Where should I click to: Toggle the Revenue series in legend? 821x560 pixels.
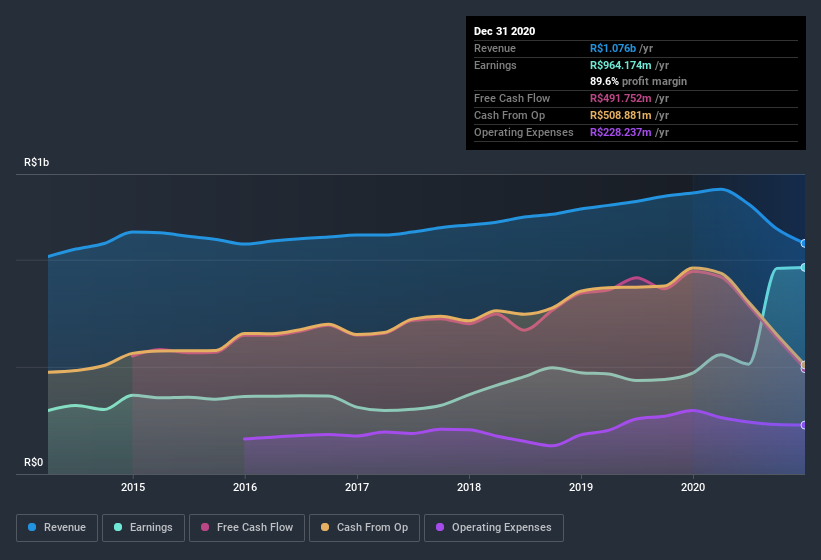[57, 527]
